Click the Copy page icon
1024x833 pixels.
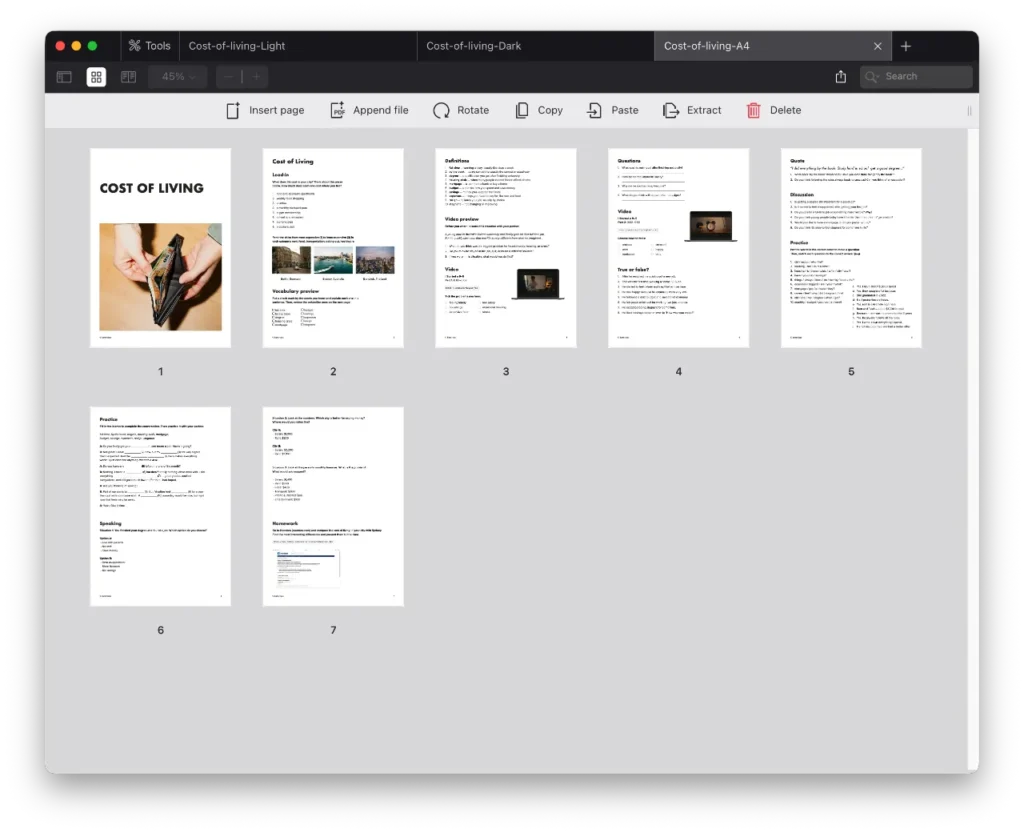pyautogui.click(x=522, y=110)
